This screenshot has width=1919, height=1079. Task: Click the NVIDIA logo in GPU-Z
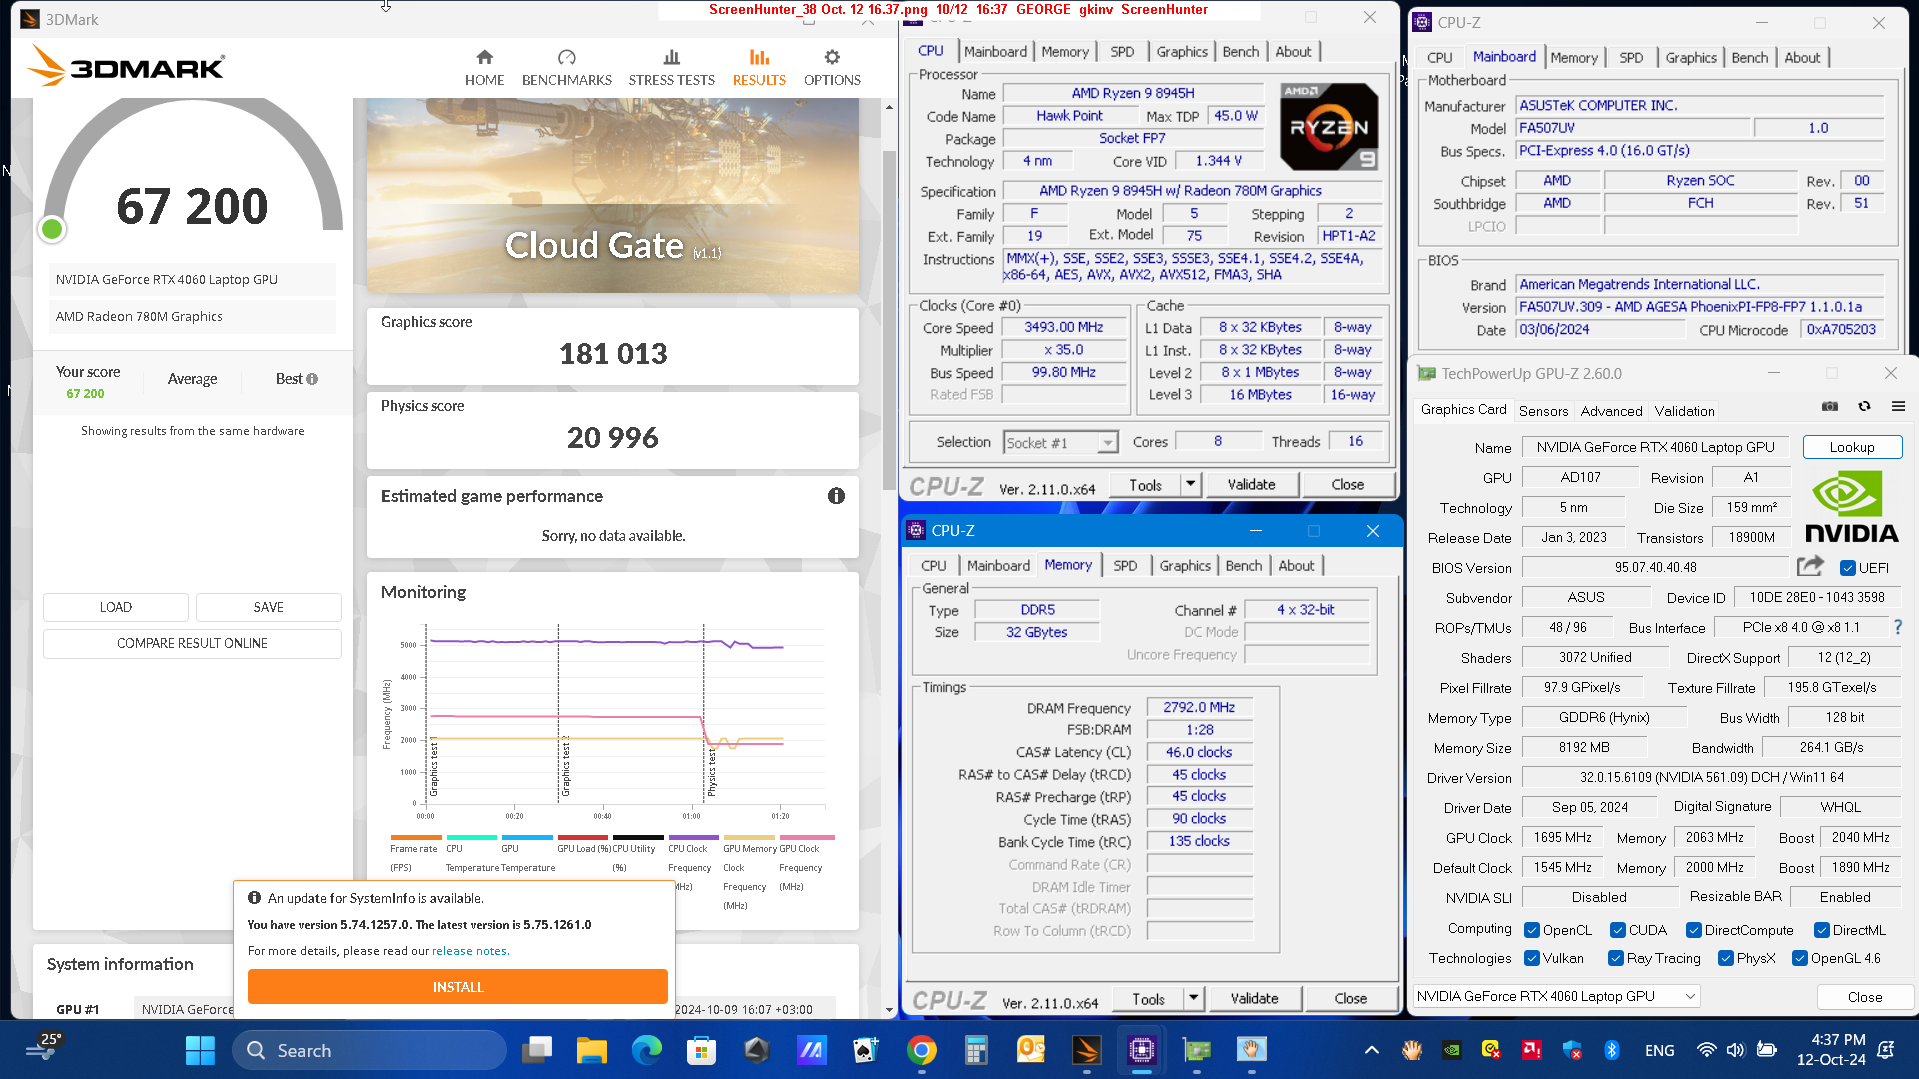pyautogui.click(x=1851, y=507)
